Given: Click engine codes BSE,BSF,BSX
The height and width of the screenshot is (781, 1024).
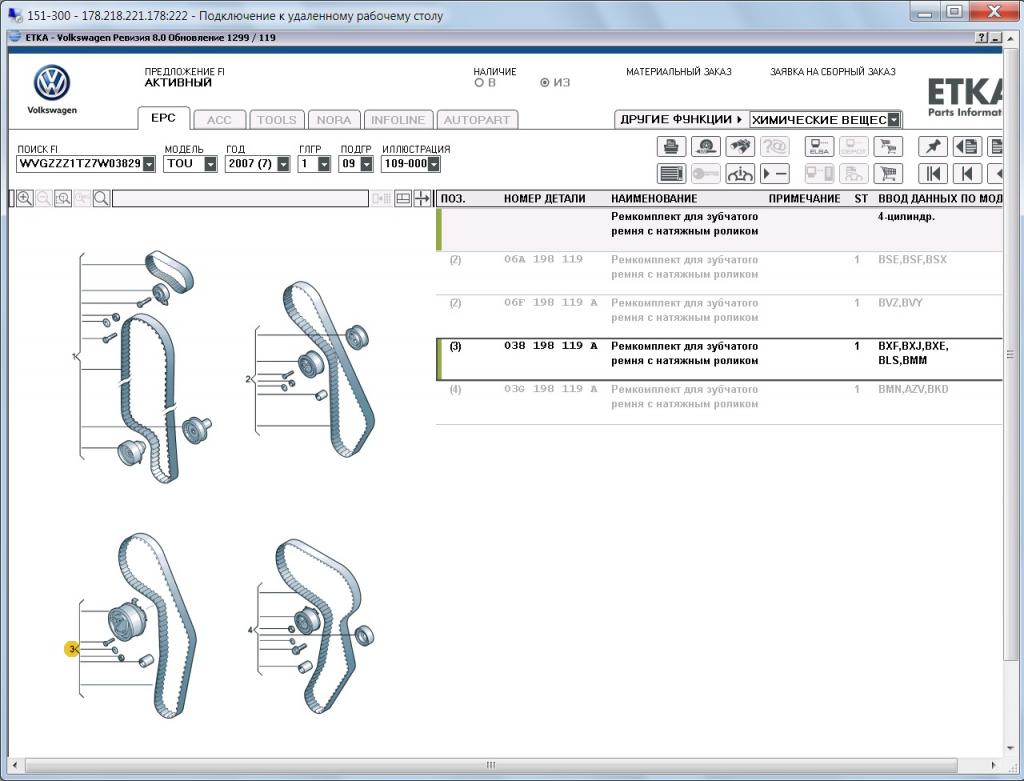Looking at the screenshot, I should click(912, 259).
